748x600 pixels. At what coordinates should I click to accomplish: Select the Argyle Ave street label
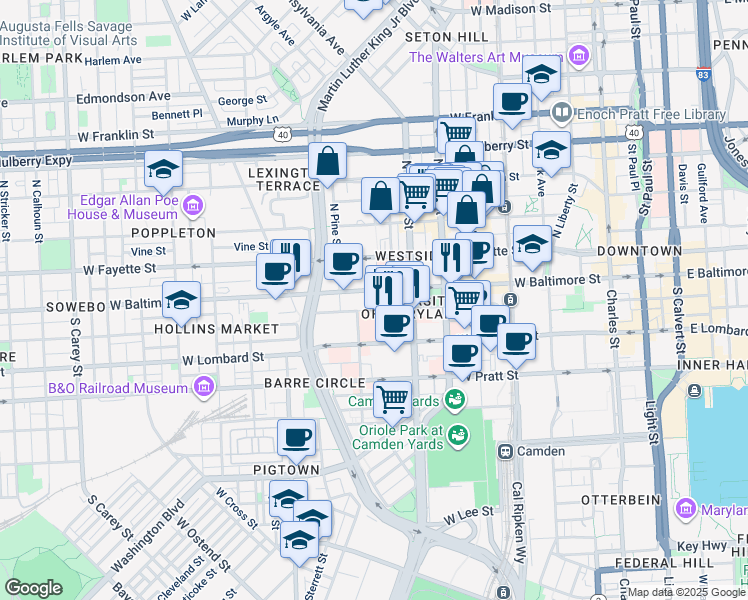coord(275,25)
